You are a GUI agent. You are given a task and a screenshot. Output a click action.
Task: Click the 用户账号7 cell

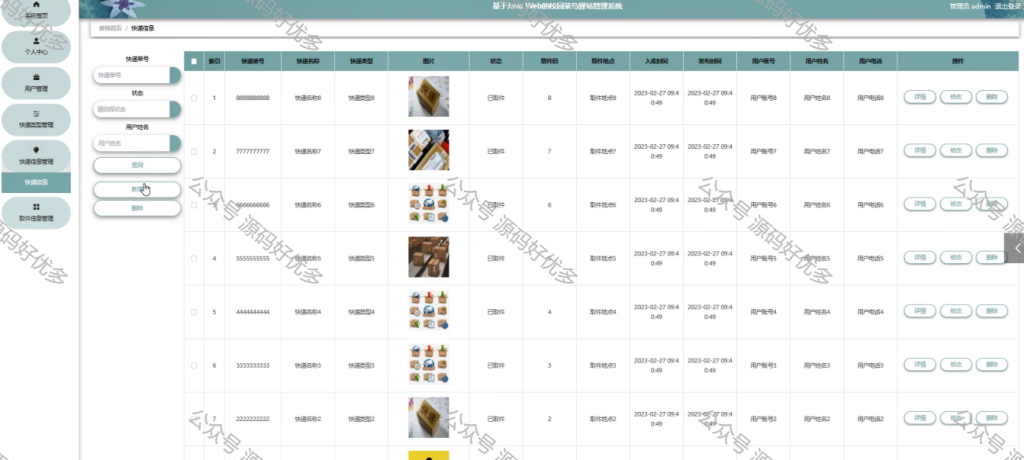(763, 152)
